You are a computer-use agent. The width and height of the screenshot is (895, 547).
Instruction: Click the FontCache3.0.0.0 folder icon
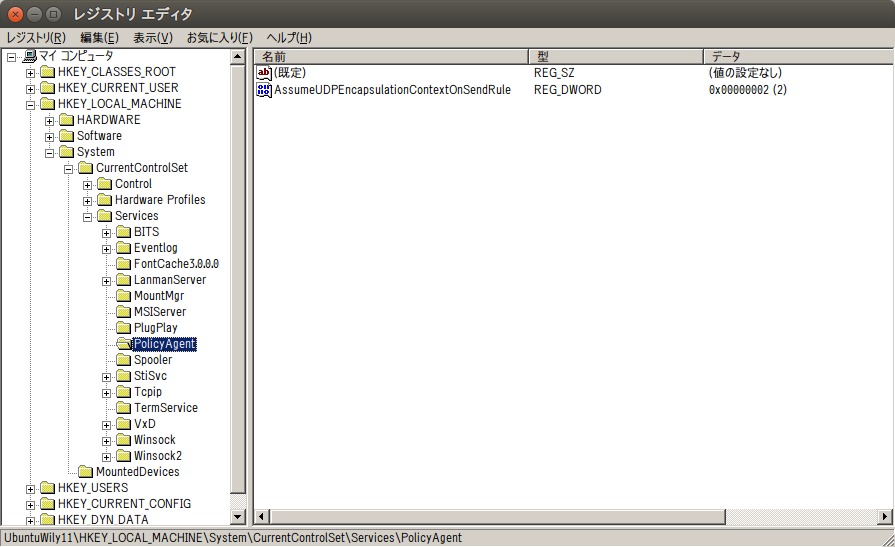coord(124,264)
